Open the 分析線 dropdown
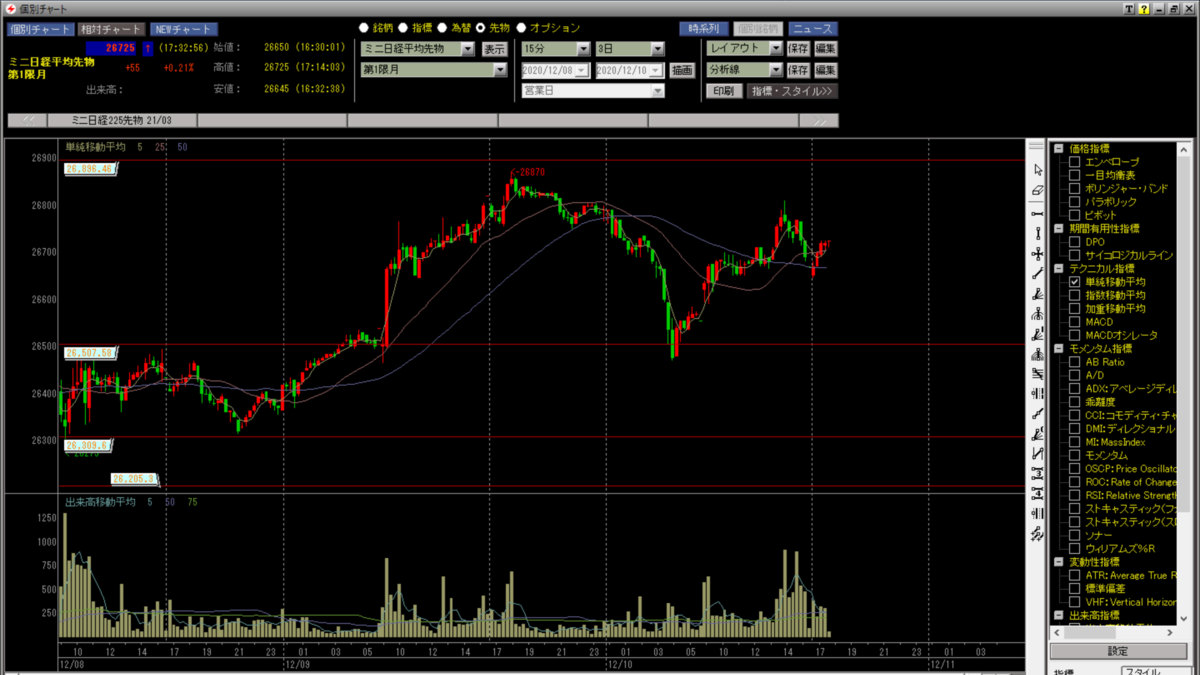This screenshot has height=675, width=1200. tap(775, 70)
